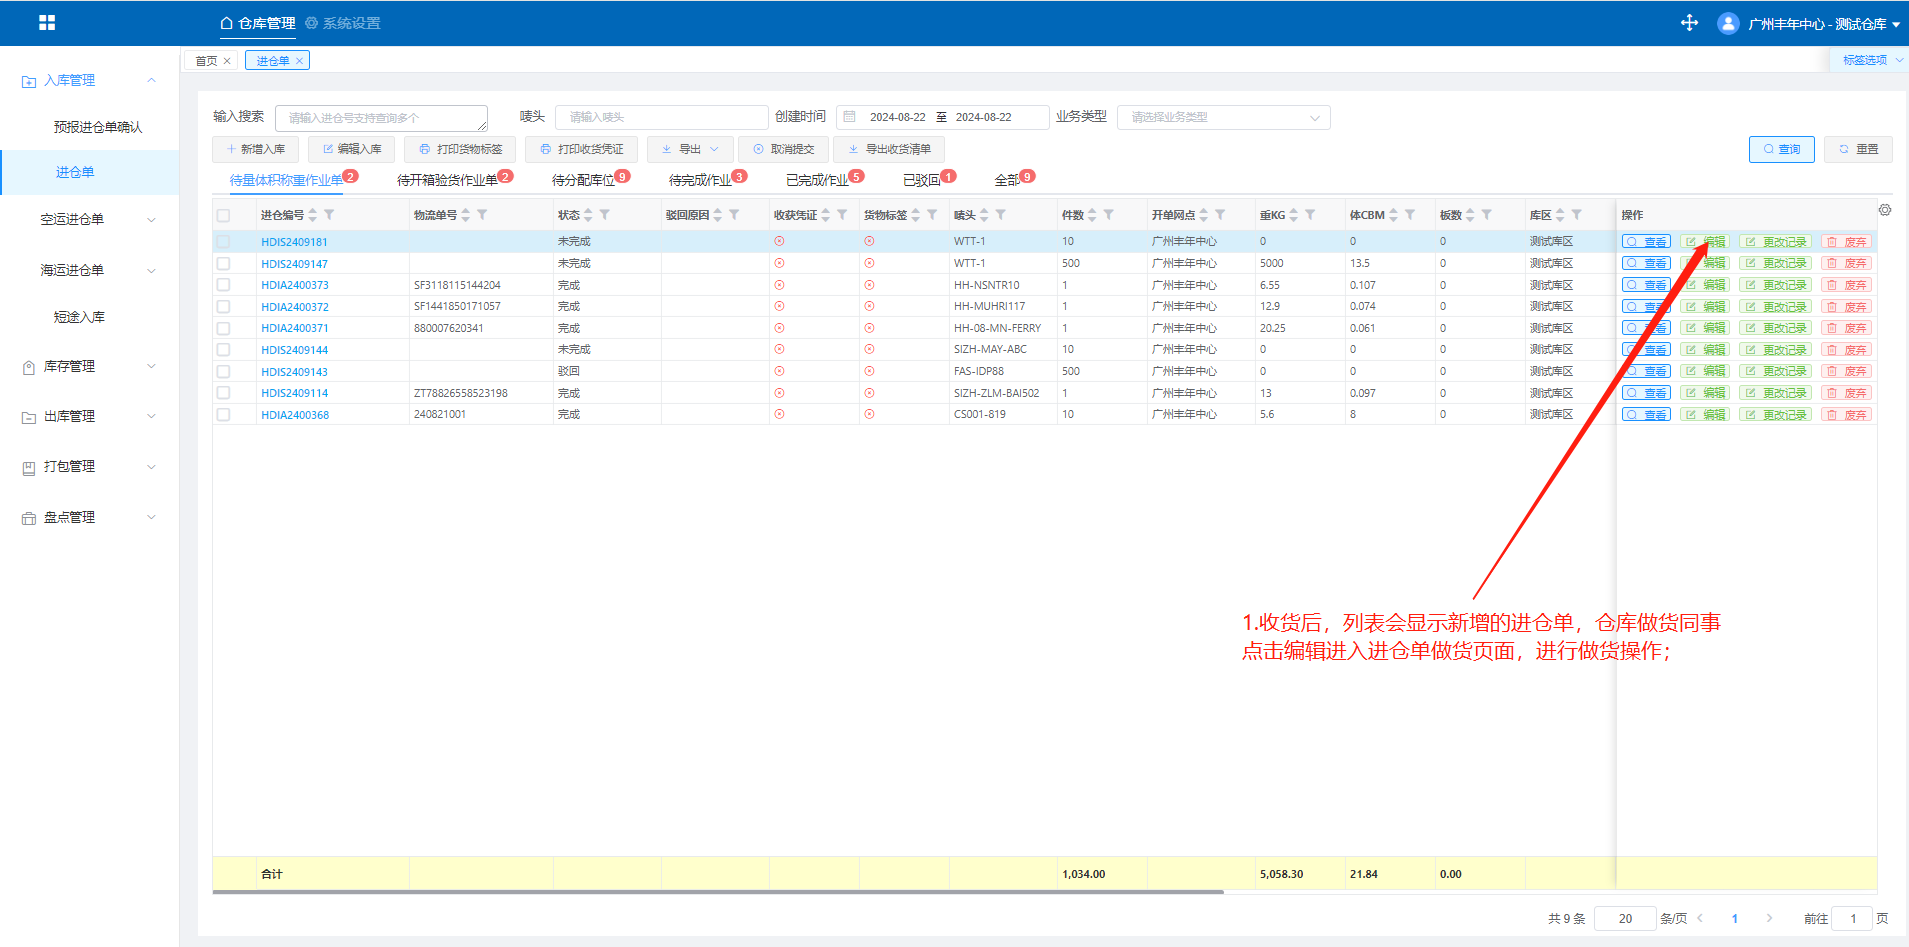Close the 进仓单 tab
1909x947 pixels.
299,61
